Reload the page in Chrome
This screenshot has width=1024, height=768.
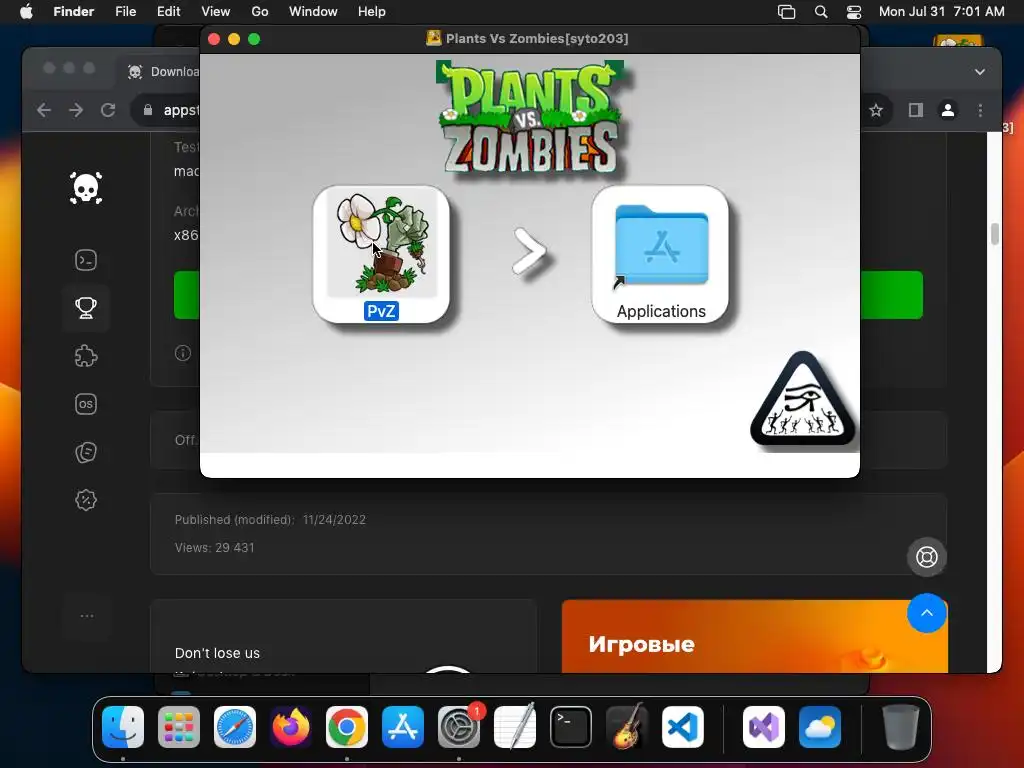click(x=108, y=110)
